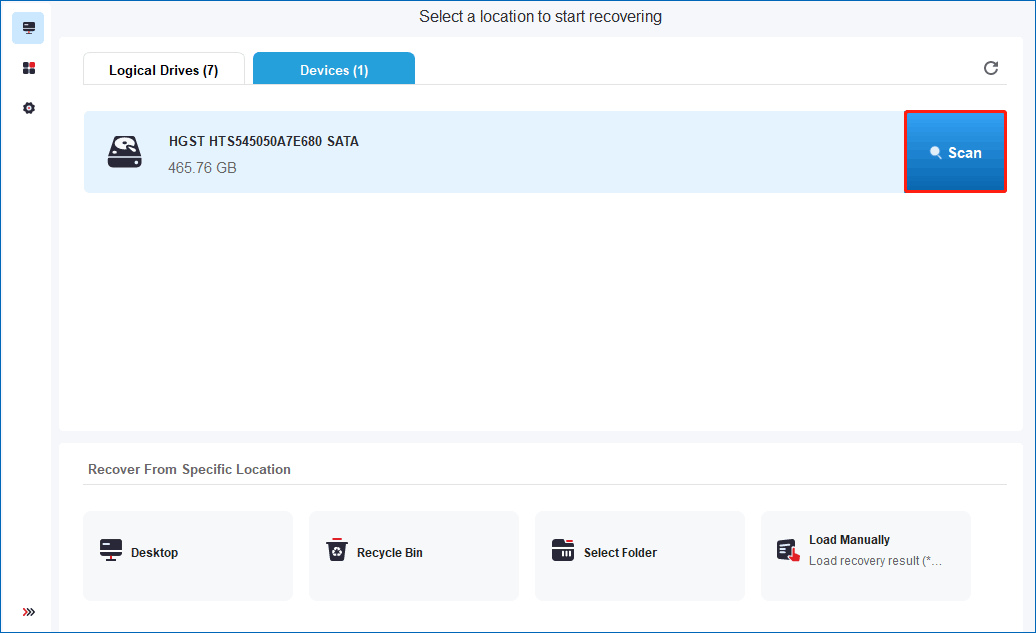Screen dimensions: 1036x633
Task: Click the Load Manually document icon
Action: tap(788, 550)
